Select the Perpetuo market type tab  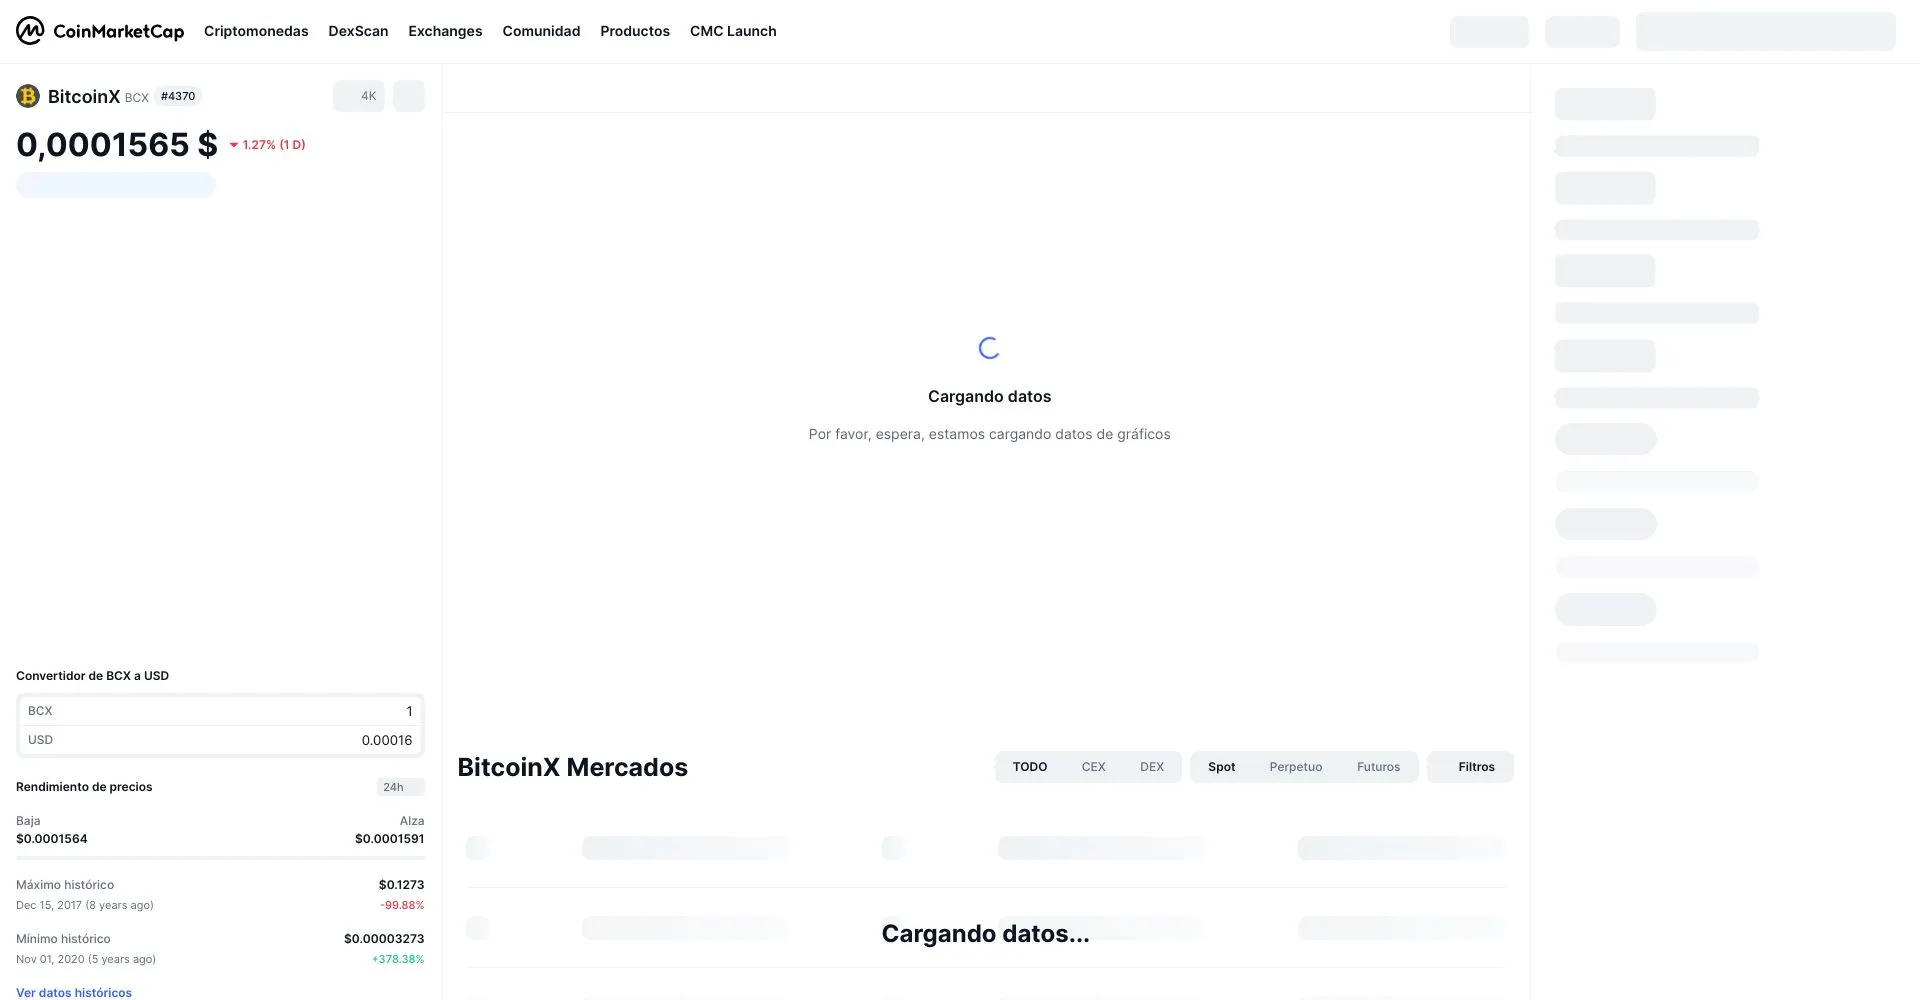(x=1296, y=767)
